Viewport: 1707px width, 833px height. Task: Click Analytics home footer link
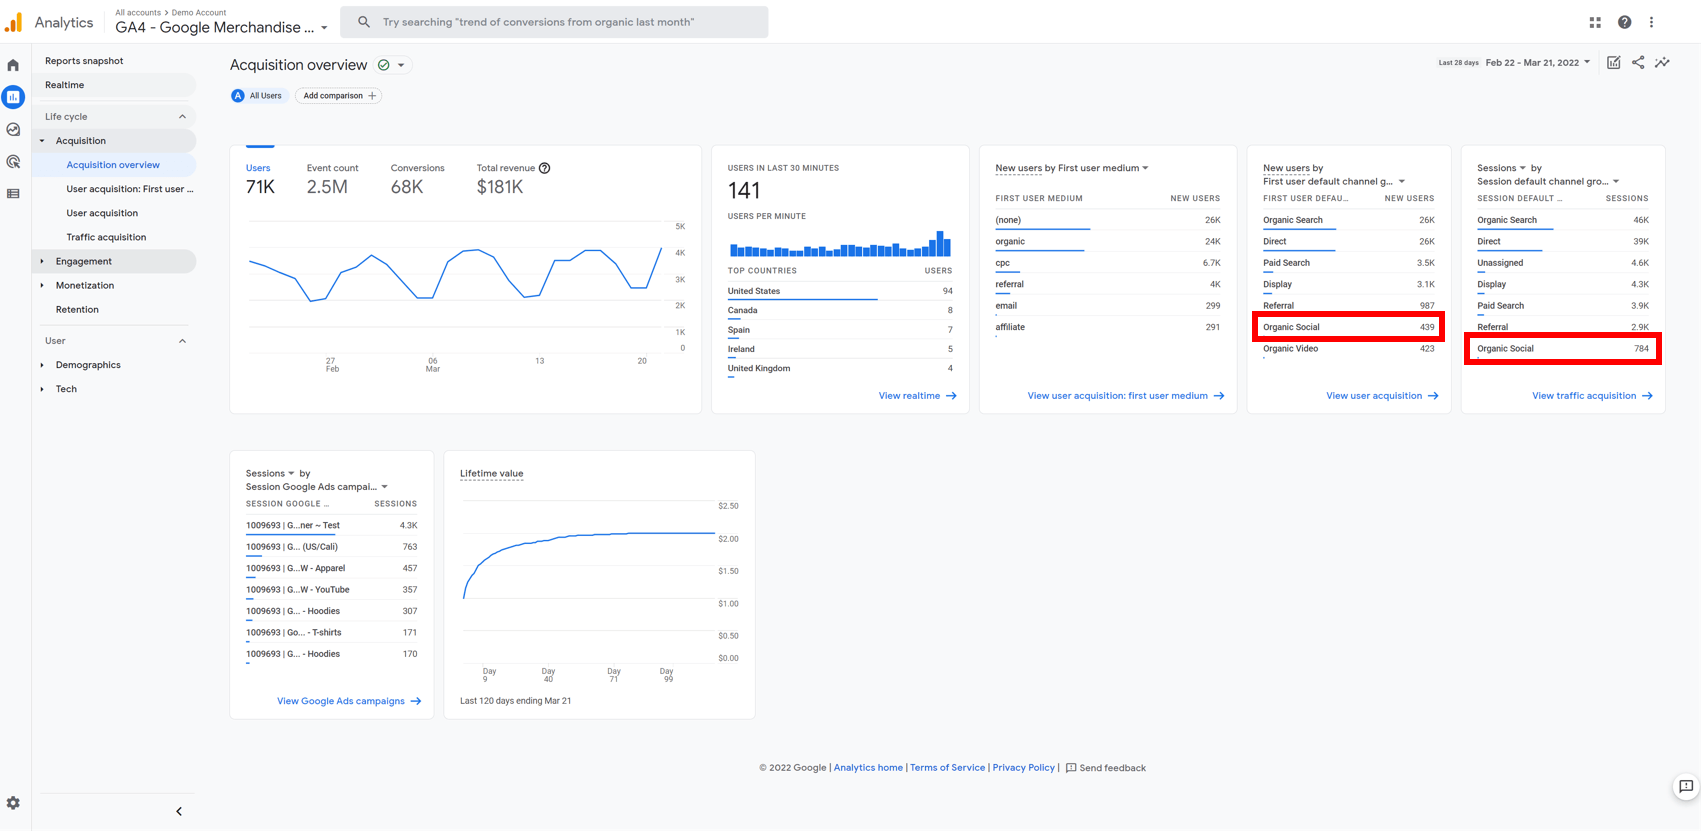click(868, 768)
